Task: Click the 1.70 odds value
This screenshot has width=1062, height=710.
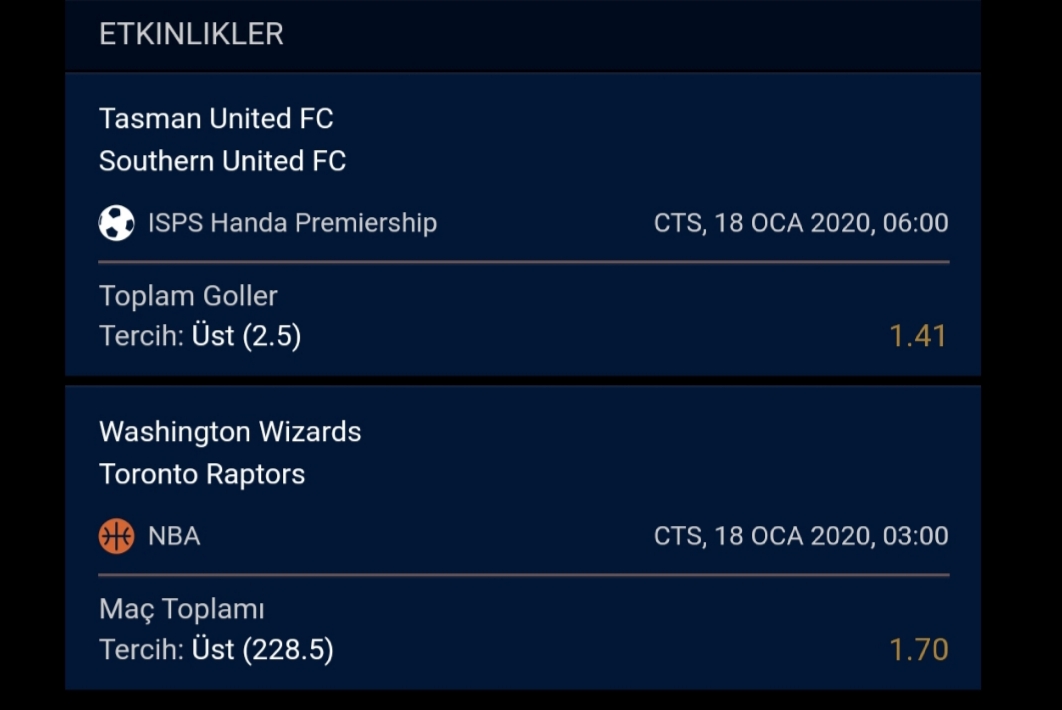Action: 918,649
